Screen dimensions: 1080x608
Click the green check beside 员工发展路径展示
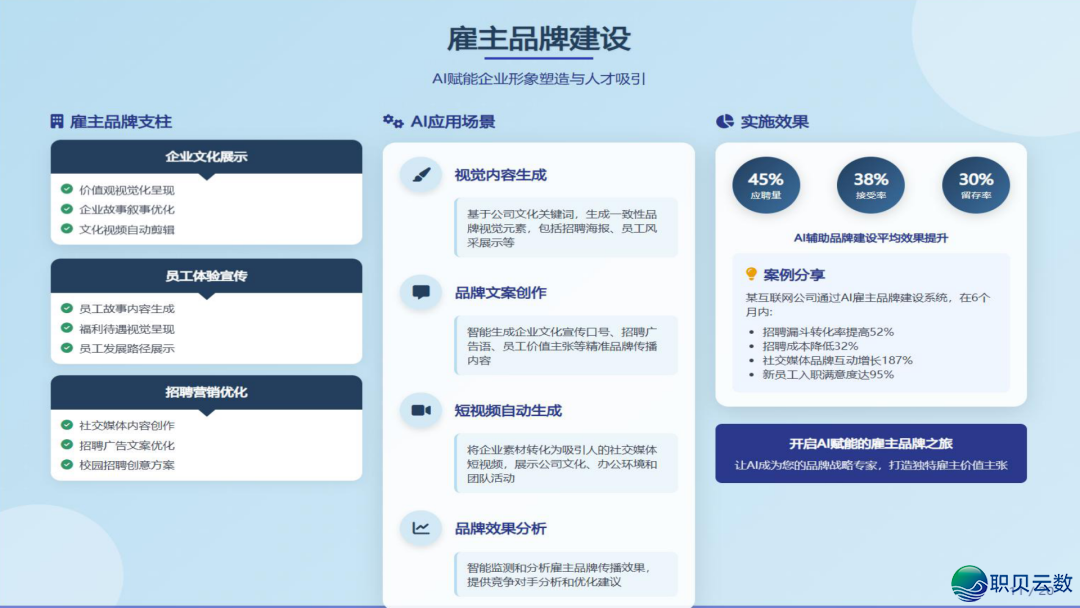click(x=67, y=348)
